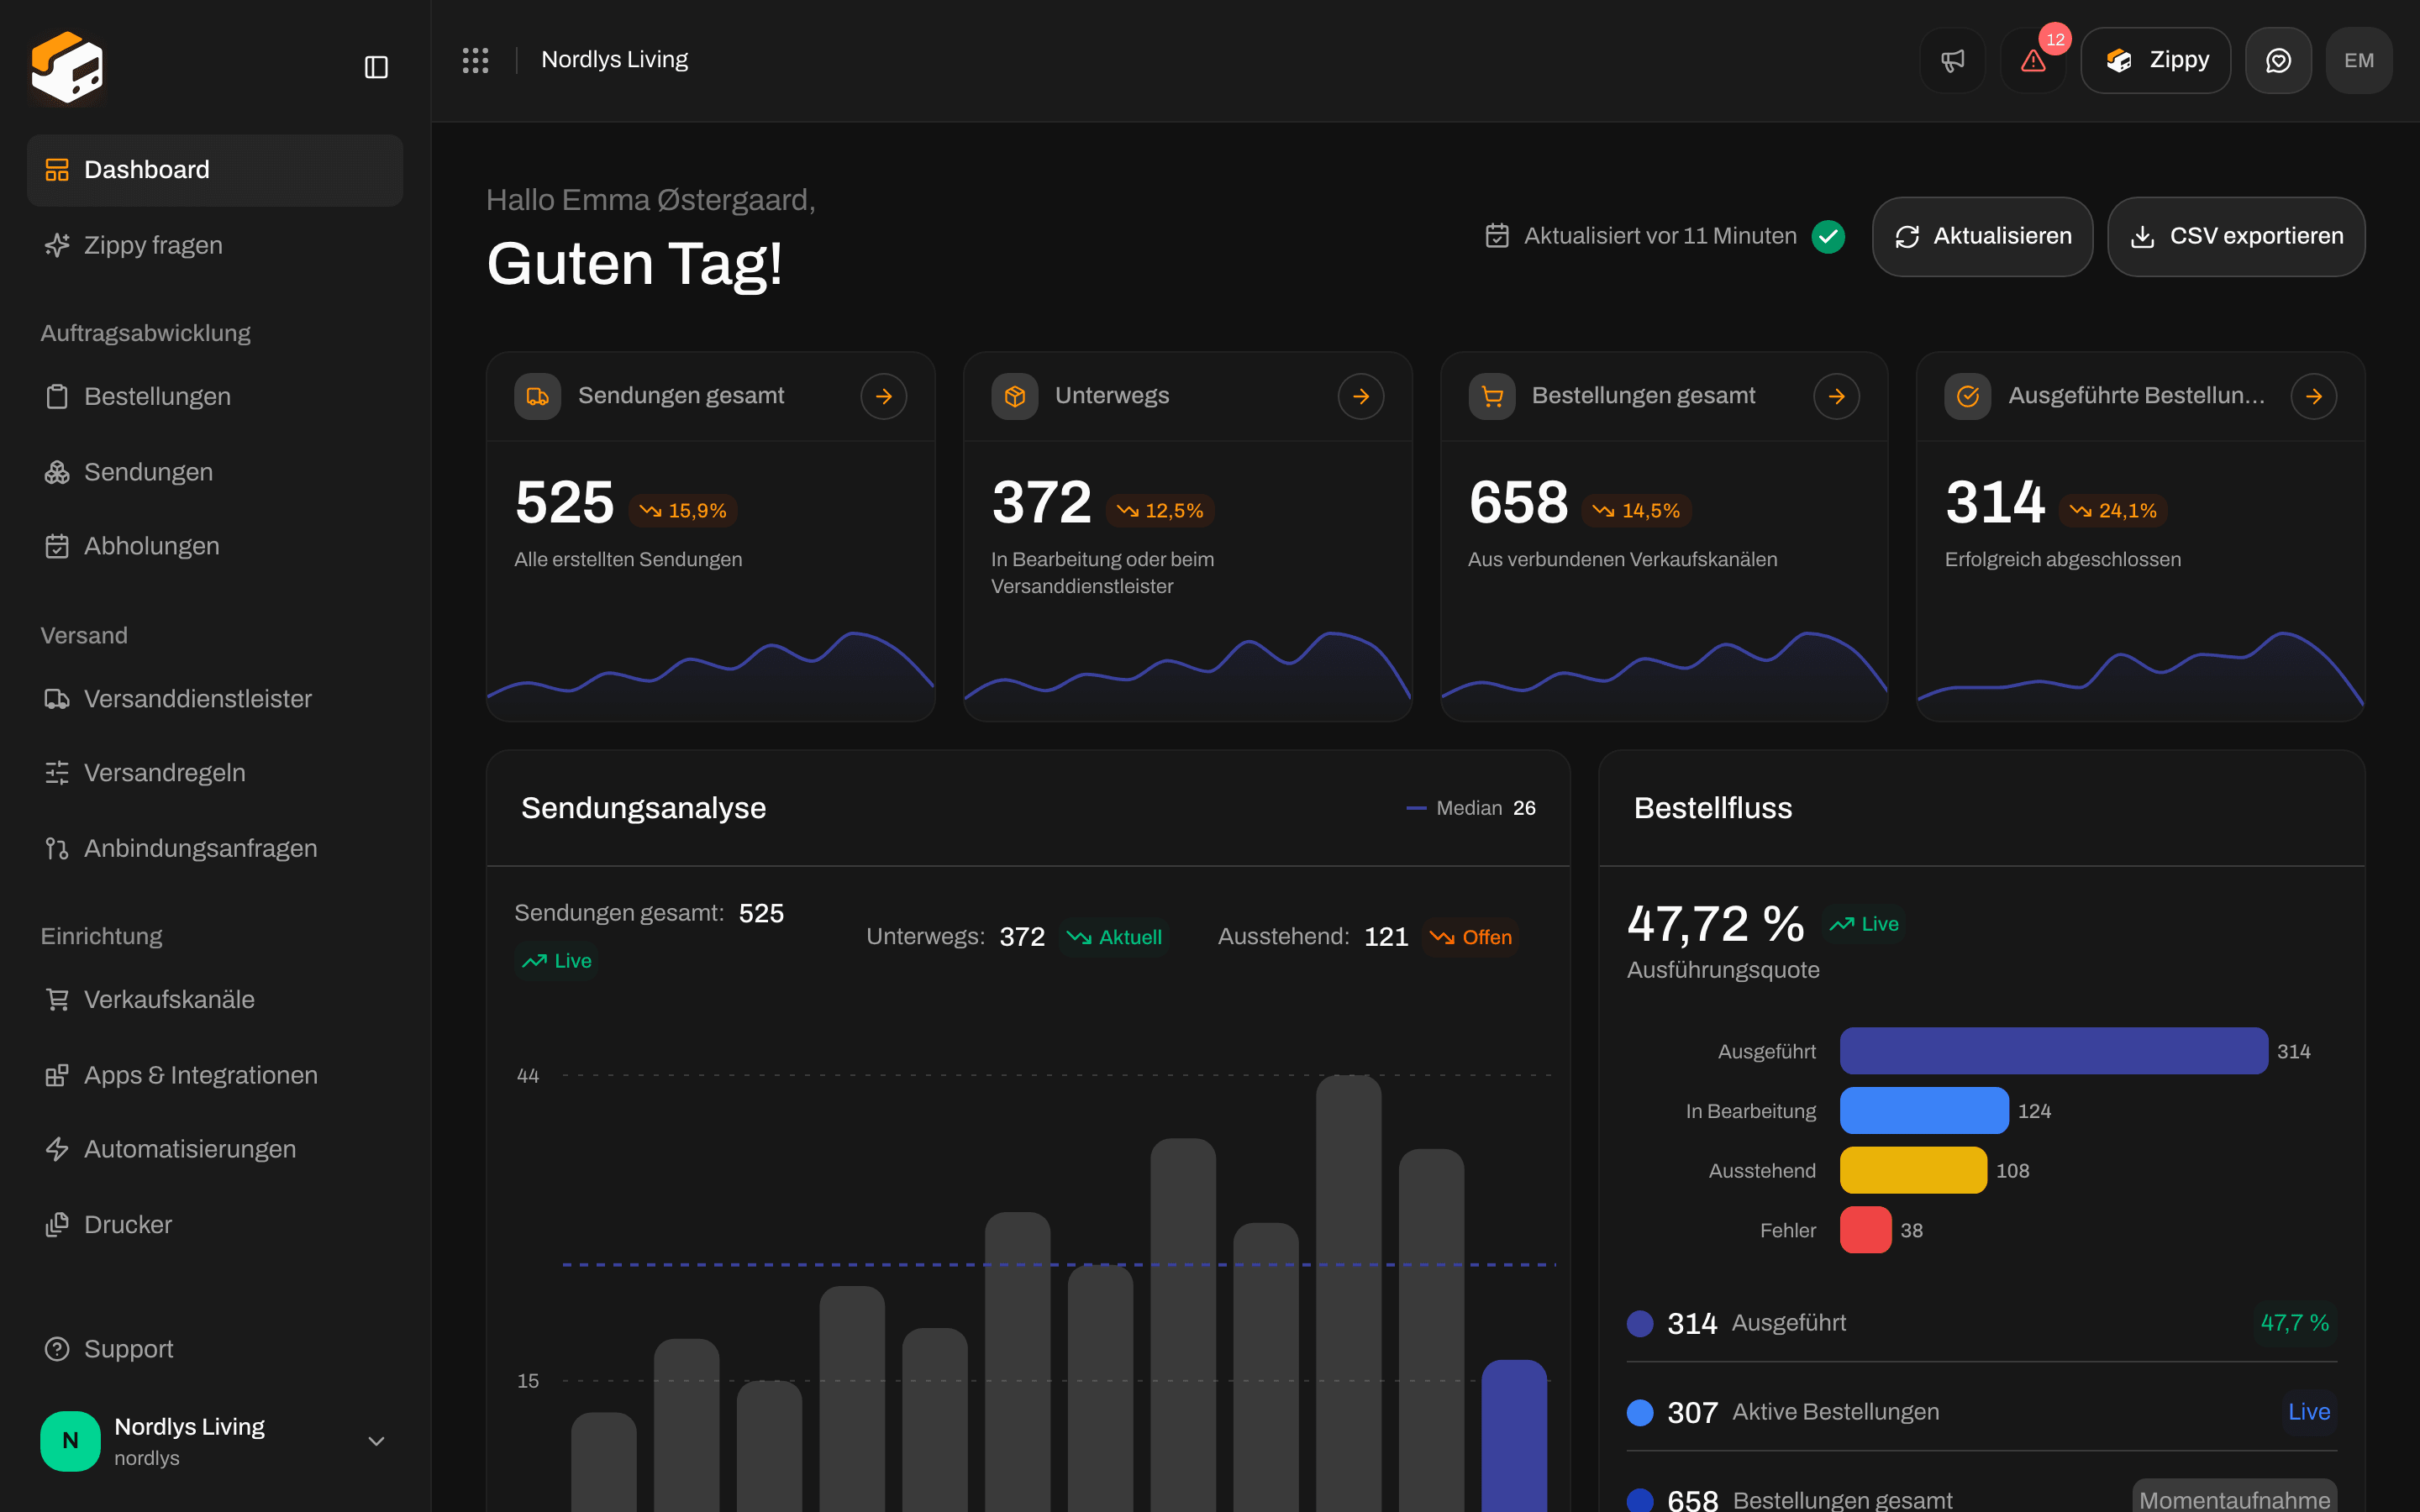The width and height of the screenshot is (2420, 1512).
Task: Open Abholungen in the sidebar
Action: [215, 546]
